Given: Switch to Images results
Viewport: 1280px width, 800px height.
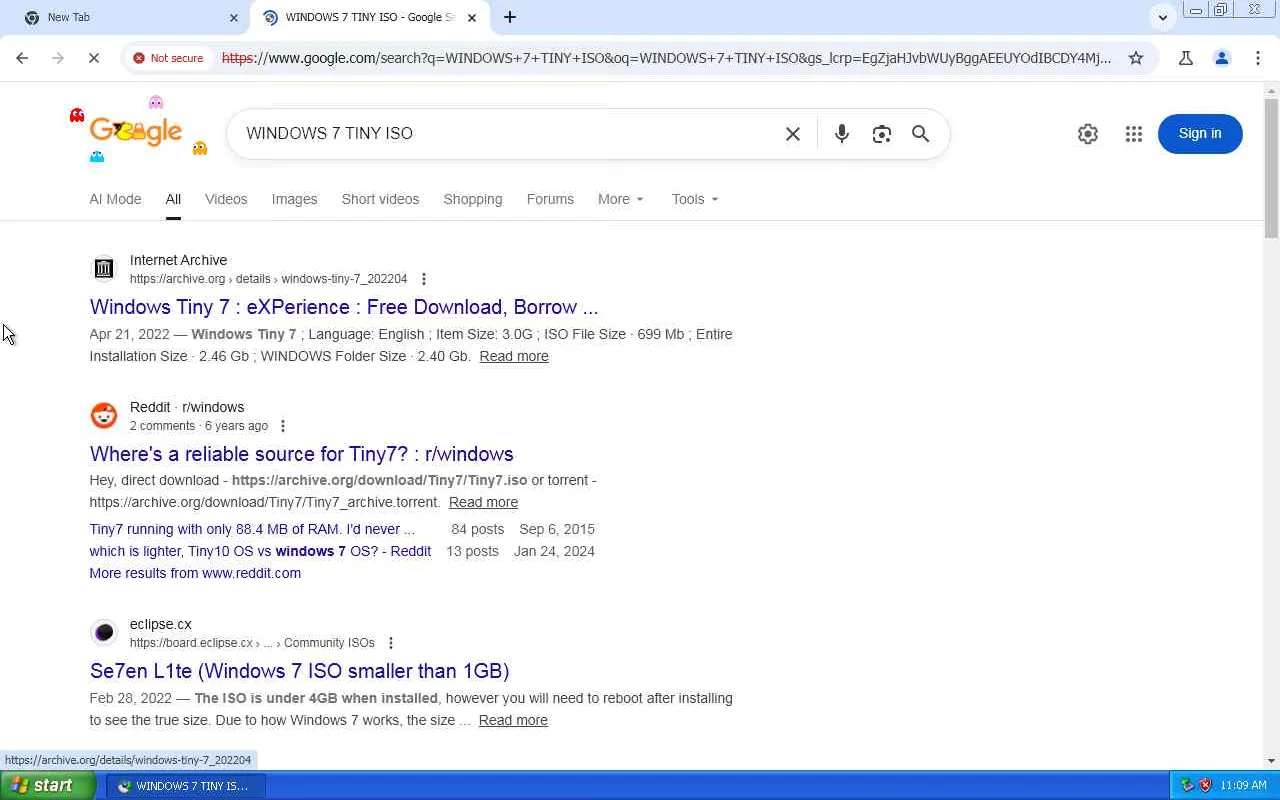Looking at the screenshot, I should coord(294,199).
